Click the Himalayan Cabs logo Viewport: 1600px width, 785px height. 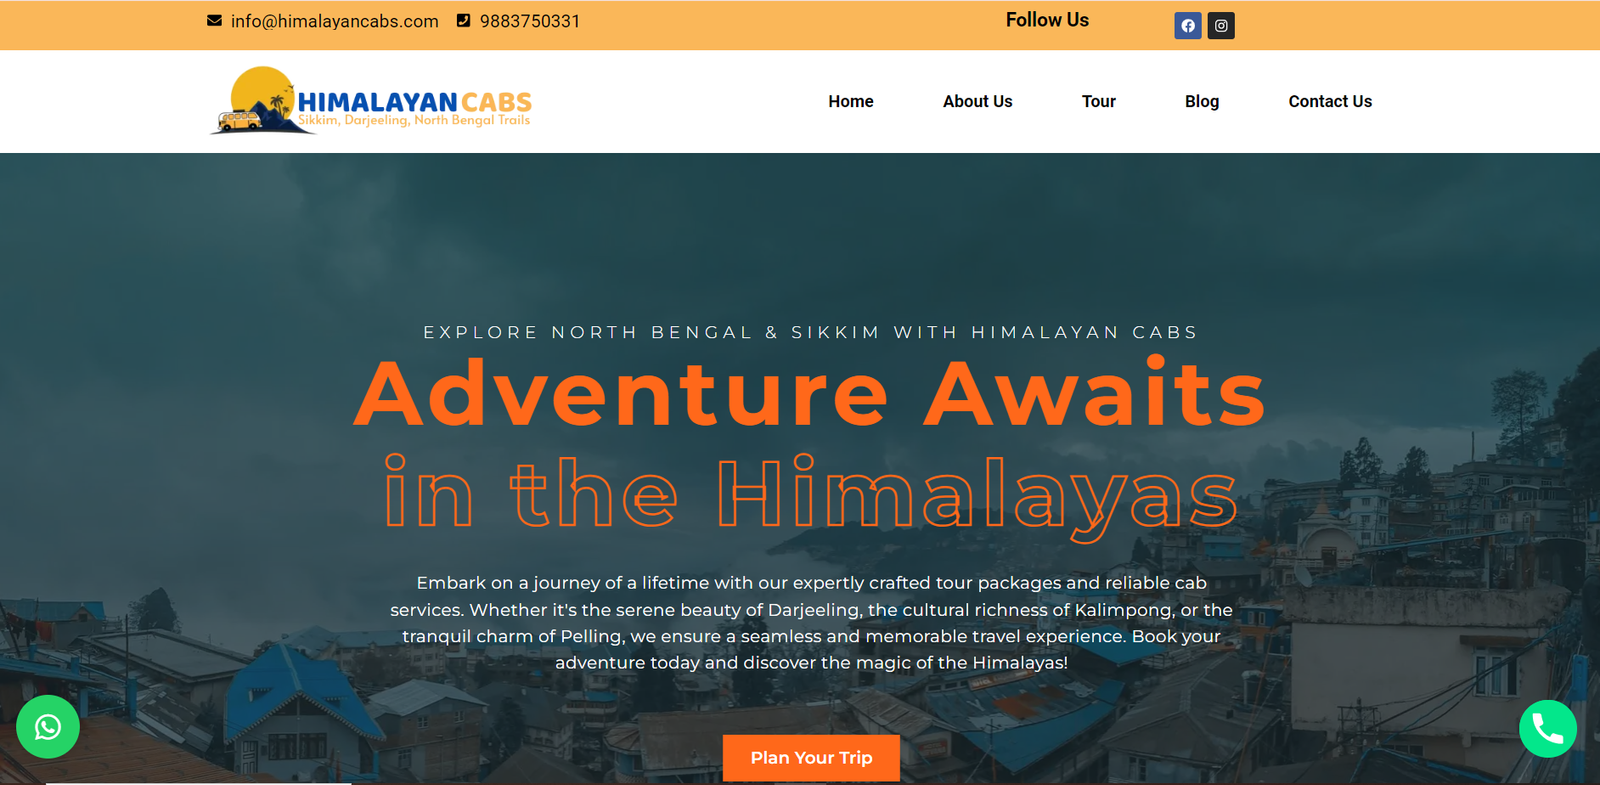(371, 101)
